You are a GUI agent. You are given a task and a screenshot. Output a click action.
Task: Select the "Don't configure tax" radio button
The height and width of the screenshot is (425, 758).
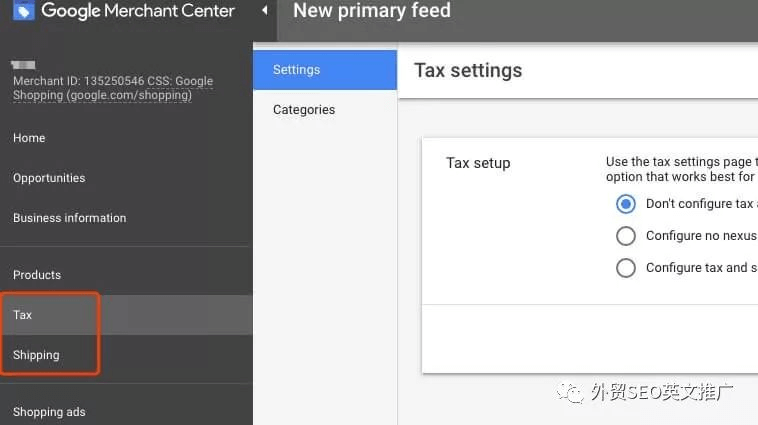click(626, 204)
